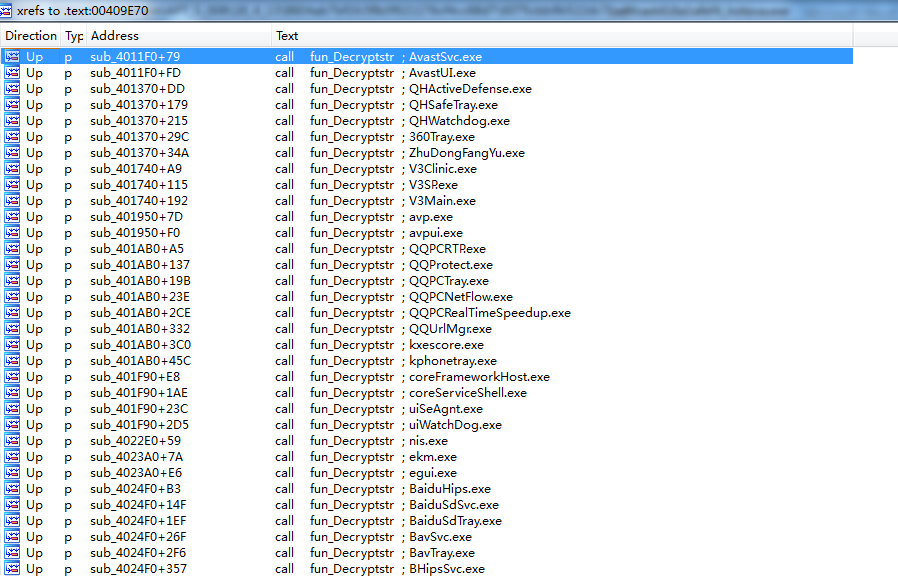898x576 pixels.
Task: Click the xref icon beside sub_4024F0+357
Action: coord(12,569)
